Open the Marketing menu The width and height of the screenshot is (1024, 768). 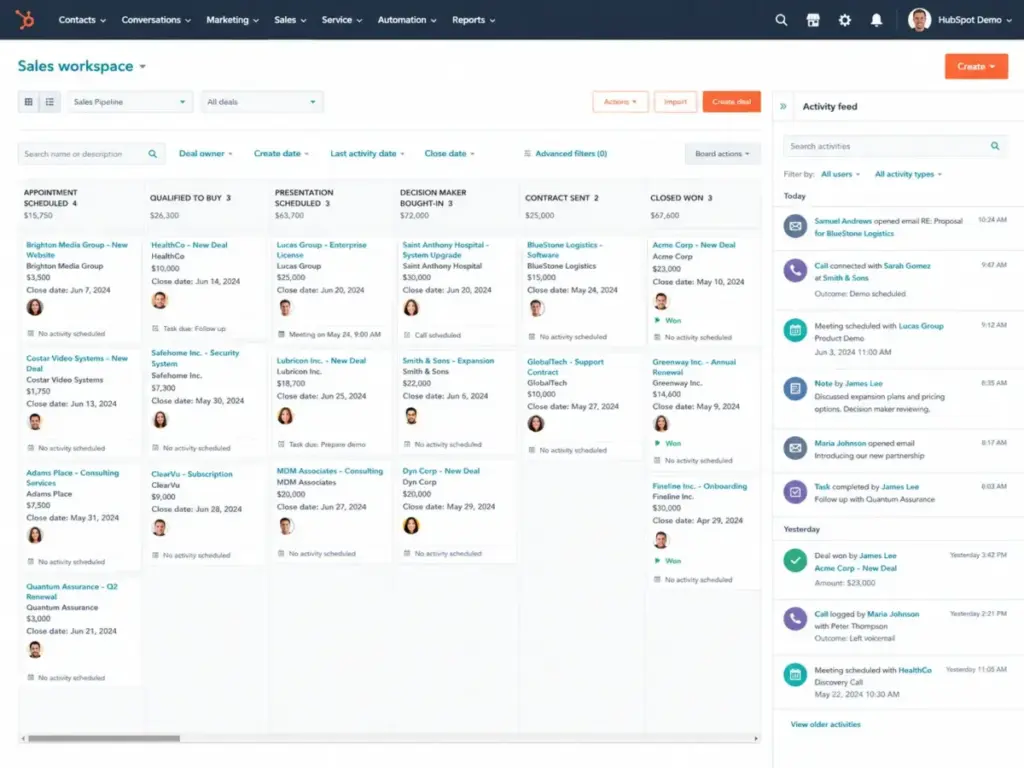(232, 20)
